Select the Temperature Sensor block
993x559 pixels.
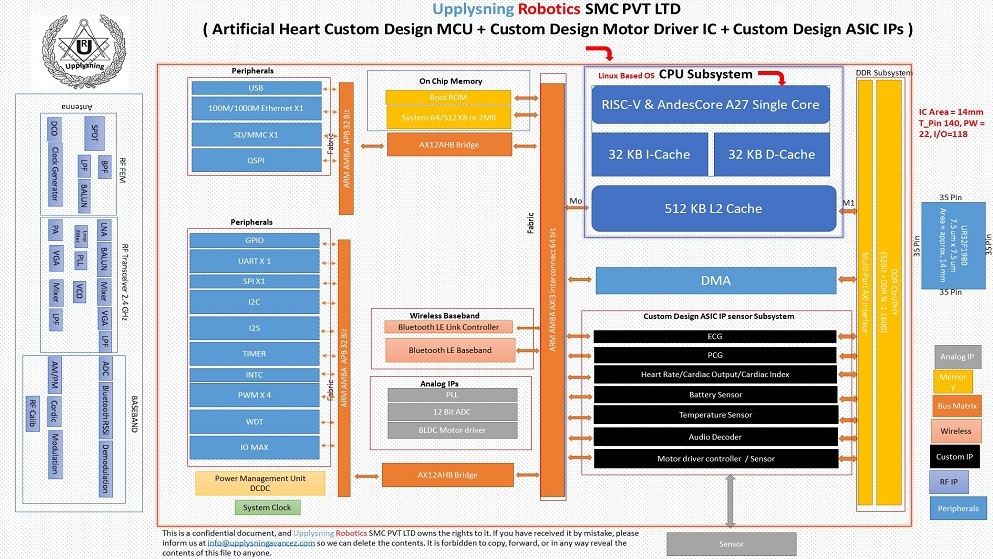pyautogui.click(x=715, y=415)
